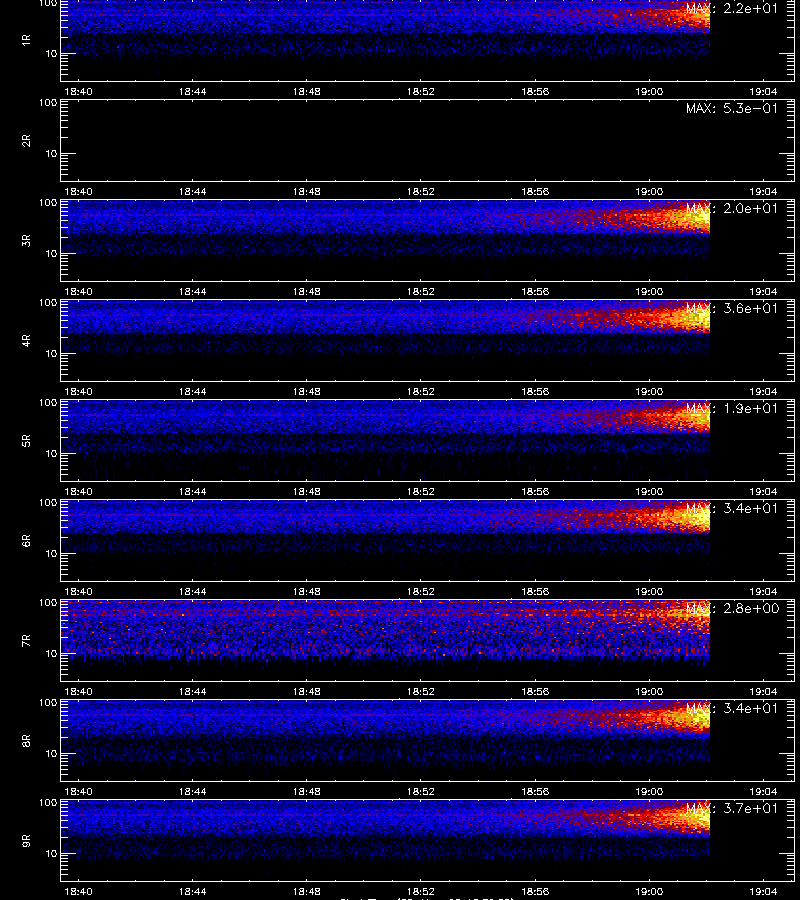Click the 19:00 time label under panel 6R
The width and height of the screenshot is (800, 900).
tap(649, 592)
